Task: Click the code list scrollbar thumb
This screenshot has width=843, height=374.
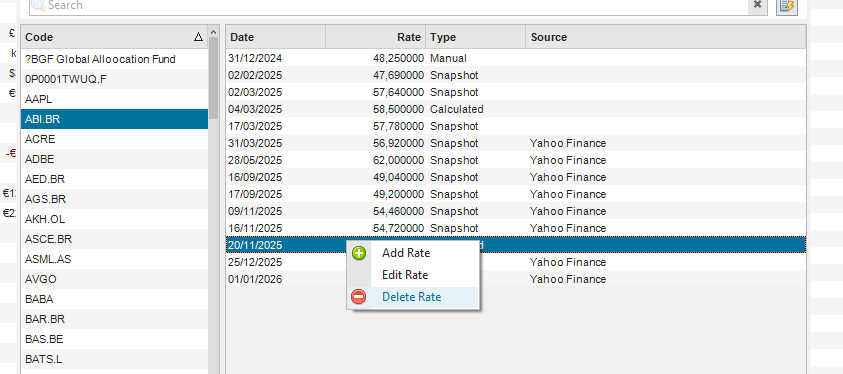Action: 213,79
